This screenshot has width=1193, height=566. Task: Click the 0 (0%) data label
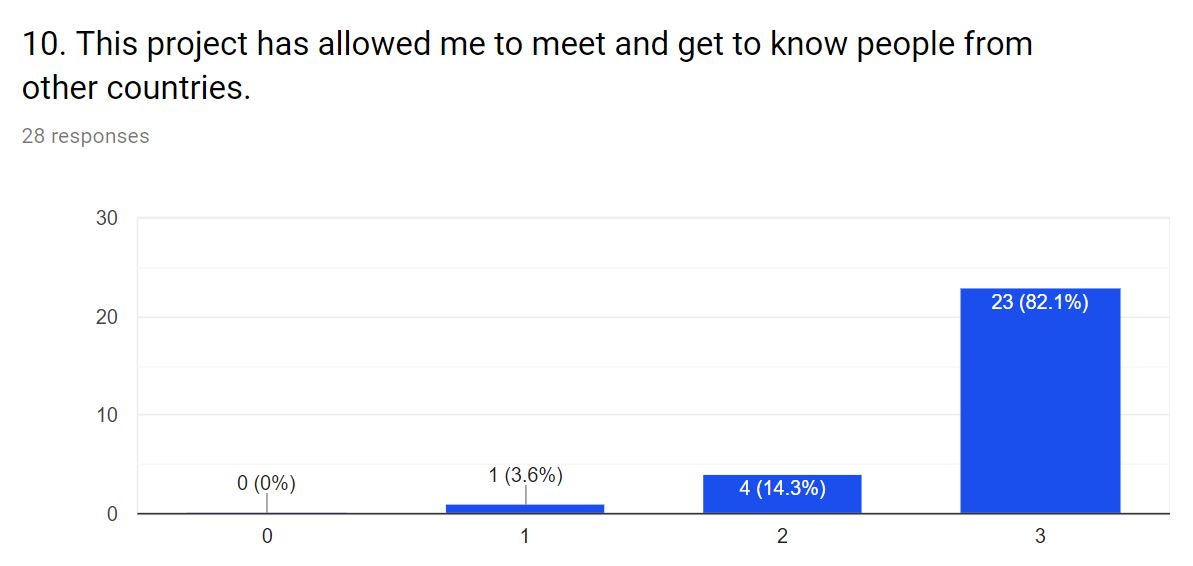266,483
